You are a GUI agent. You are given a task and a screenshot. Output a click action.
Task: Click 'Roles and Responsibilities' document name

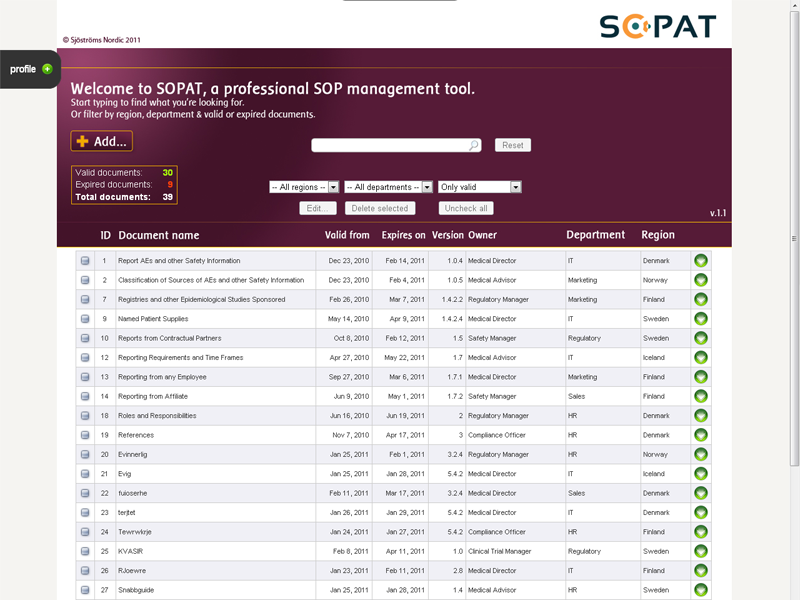pos(157,416)
